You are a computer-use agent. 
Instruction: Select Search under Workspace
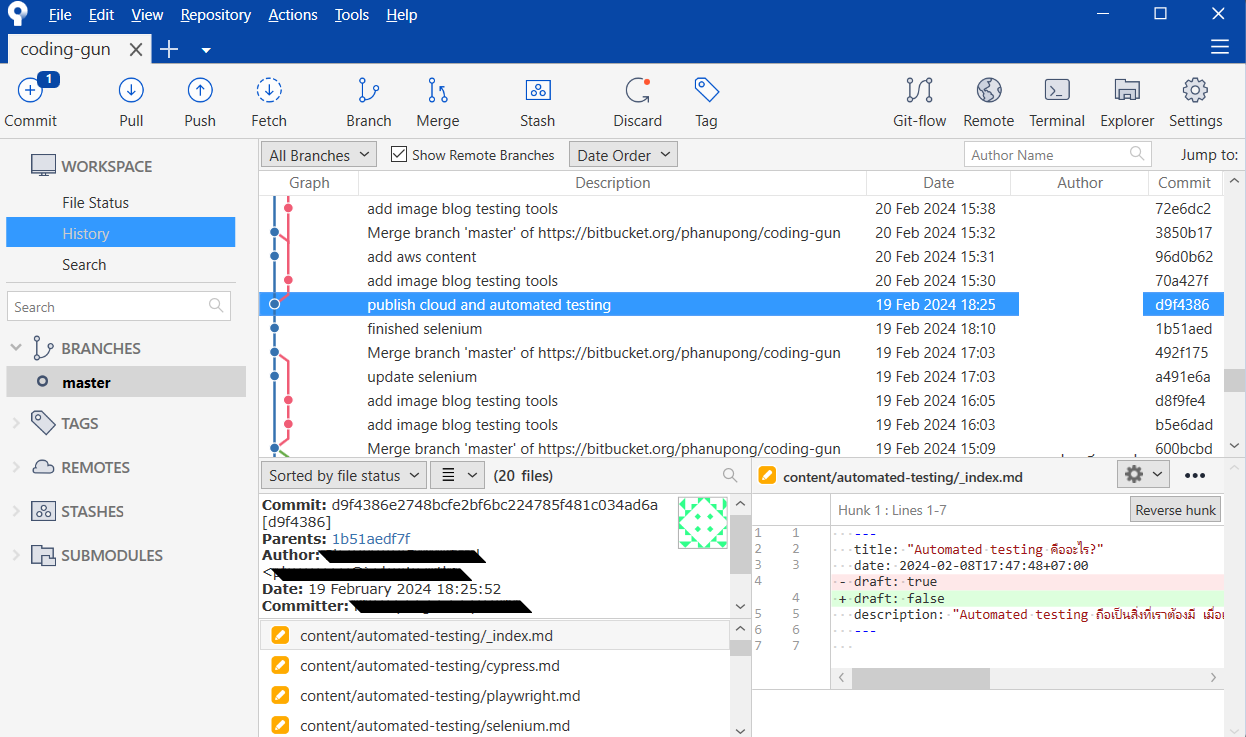pos(84,264)
